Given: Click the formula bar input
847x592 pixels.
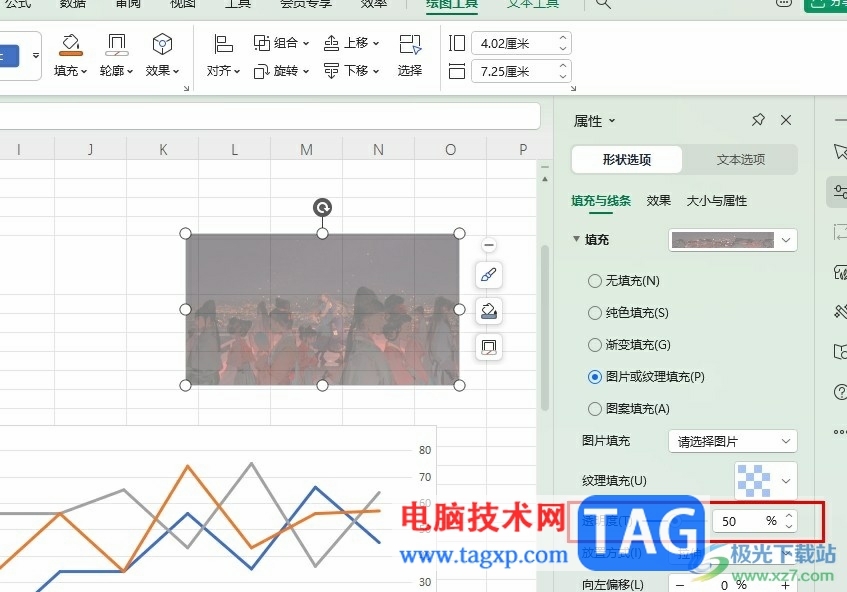Looking at the screenshot, I should tap(270, 116).
